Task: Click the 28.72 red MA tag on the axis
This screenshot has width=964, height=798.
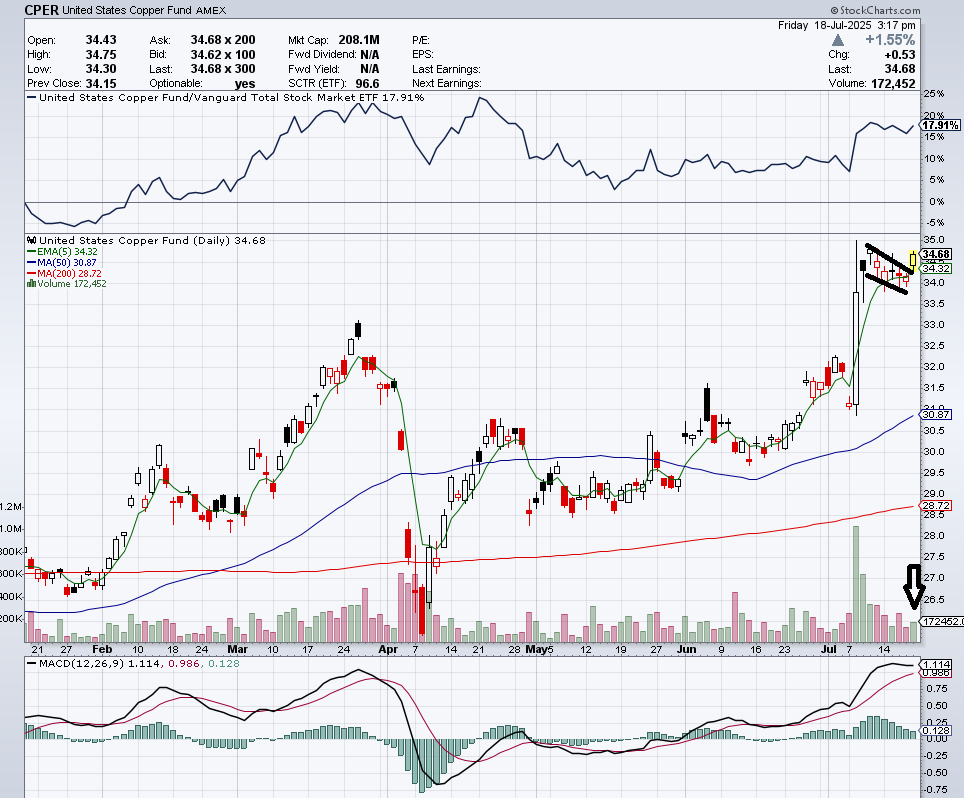Action: pyautogui.click(x=936, y=505)
